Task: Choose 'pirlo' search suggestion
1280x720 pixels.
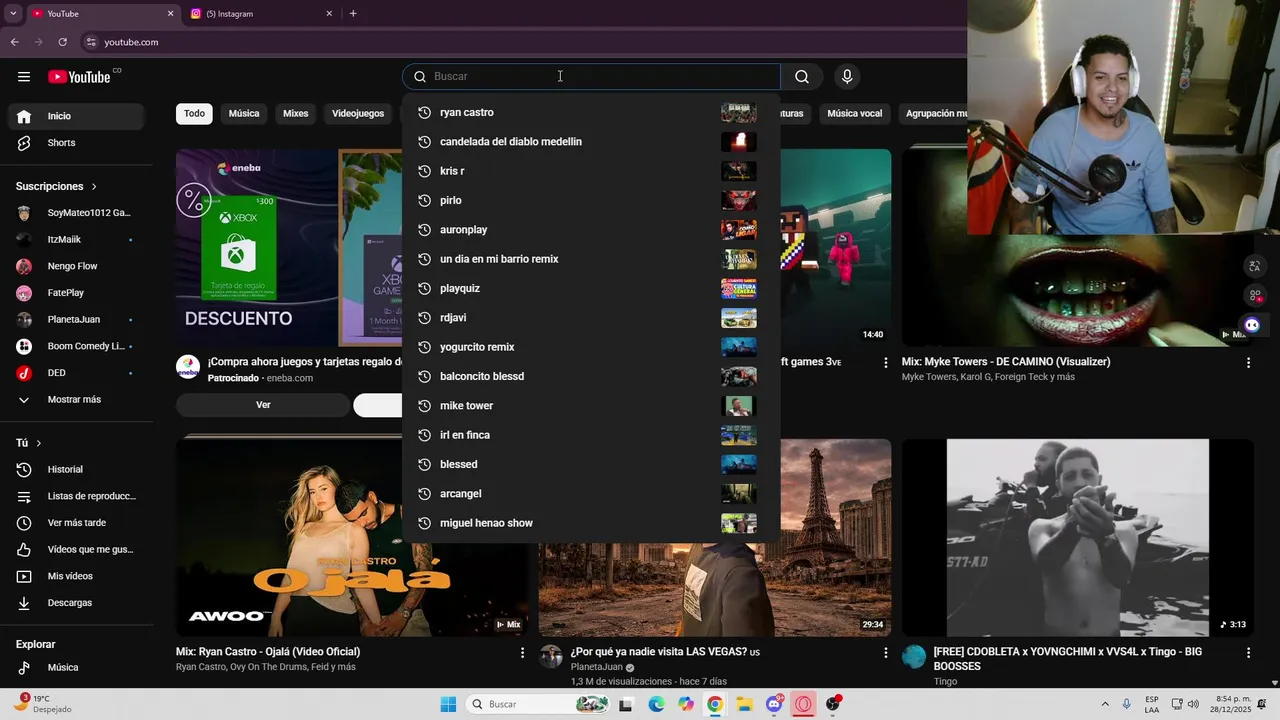Action: 591,200
